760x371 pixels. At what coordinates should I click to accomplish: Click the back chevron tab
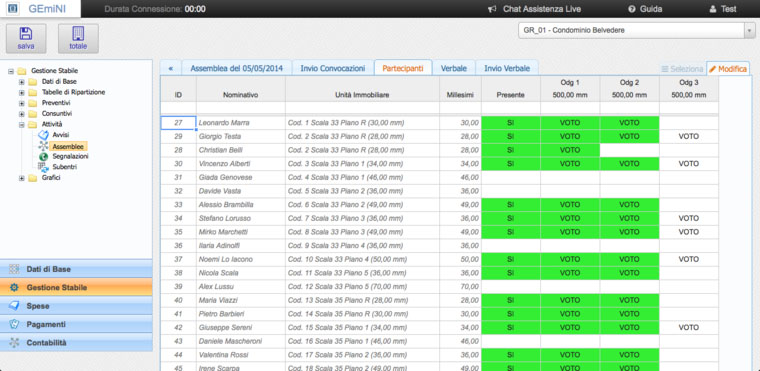(171, 68)
